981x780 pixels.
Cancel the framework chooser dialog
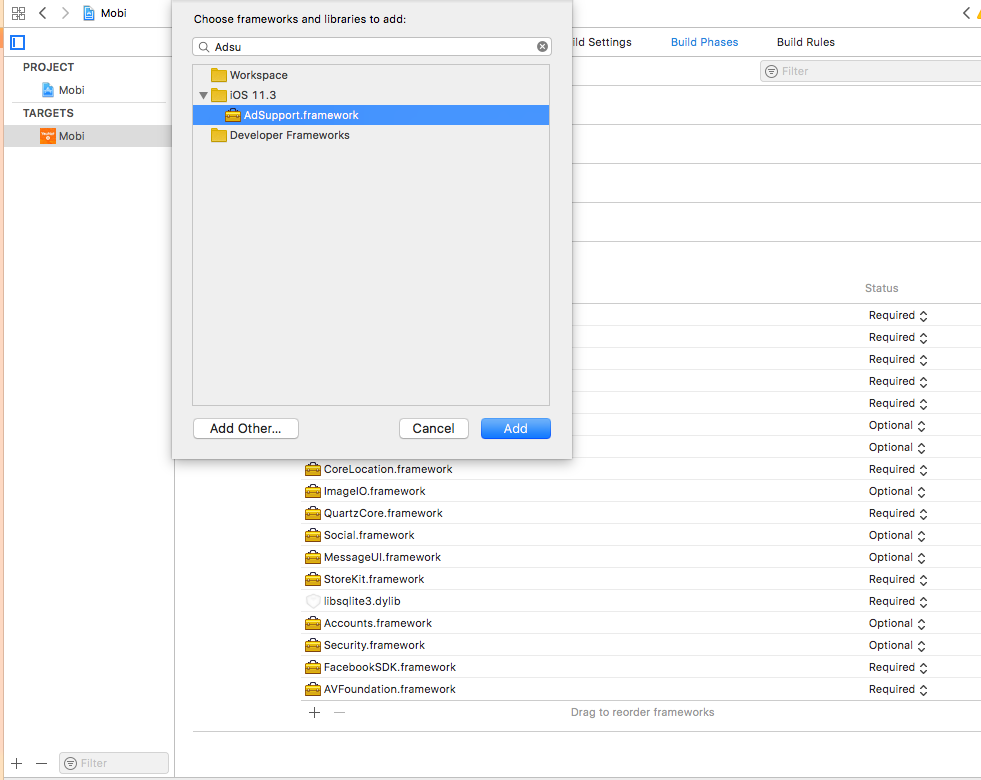pyautogui.click(x=433, y=428)
